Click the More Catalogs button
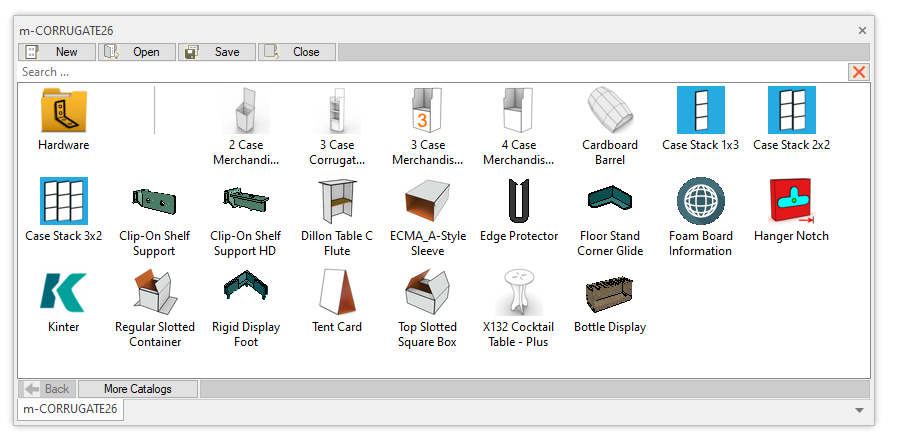Image resolution: width=900 pixels, height=439 pixels. (138, 389)
